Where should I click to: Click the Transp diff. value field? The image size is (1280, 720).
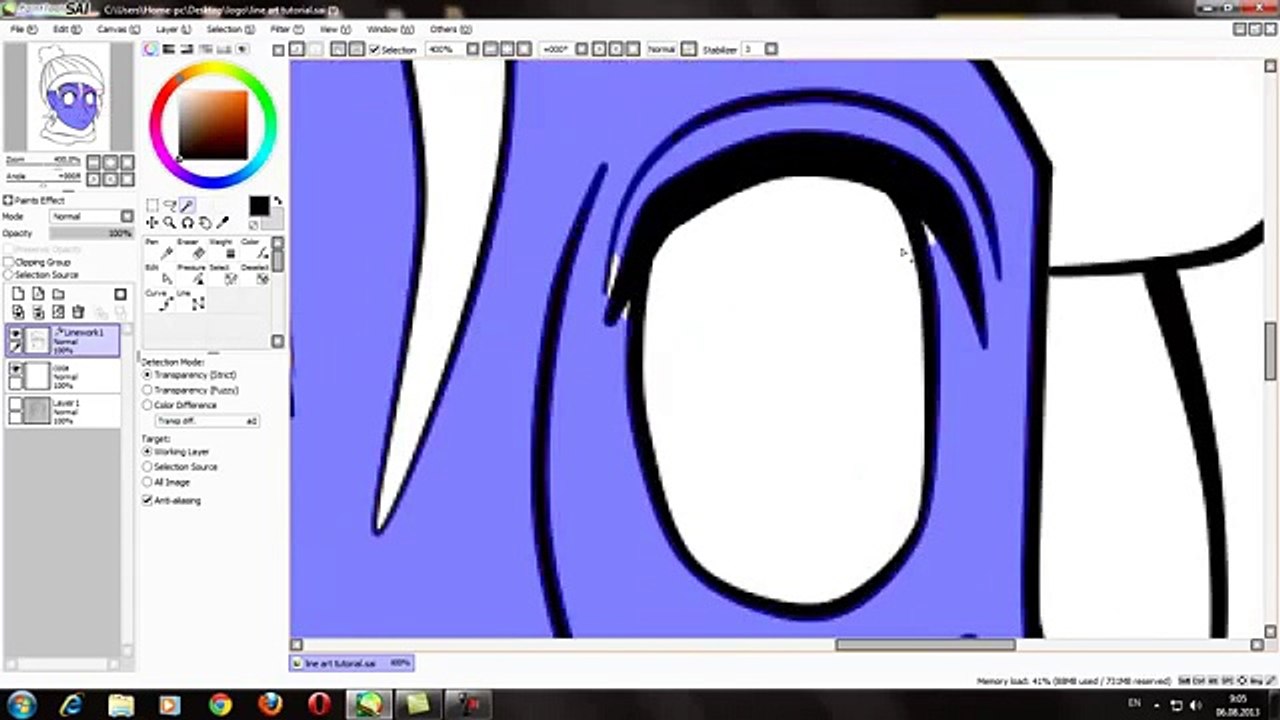pyautogui.click(x=206, y=421)
